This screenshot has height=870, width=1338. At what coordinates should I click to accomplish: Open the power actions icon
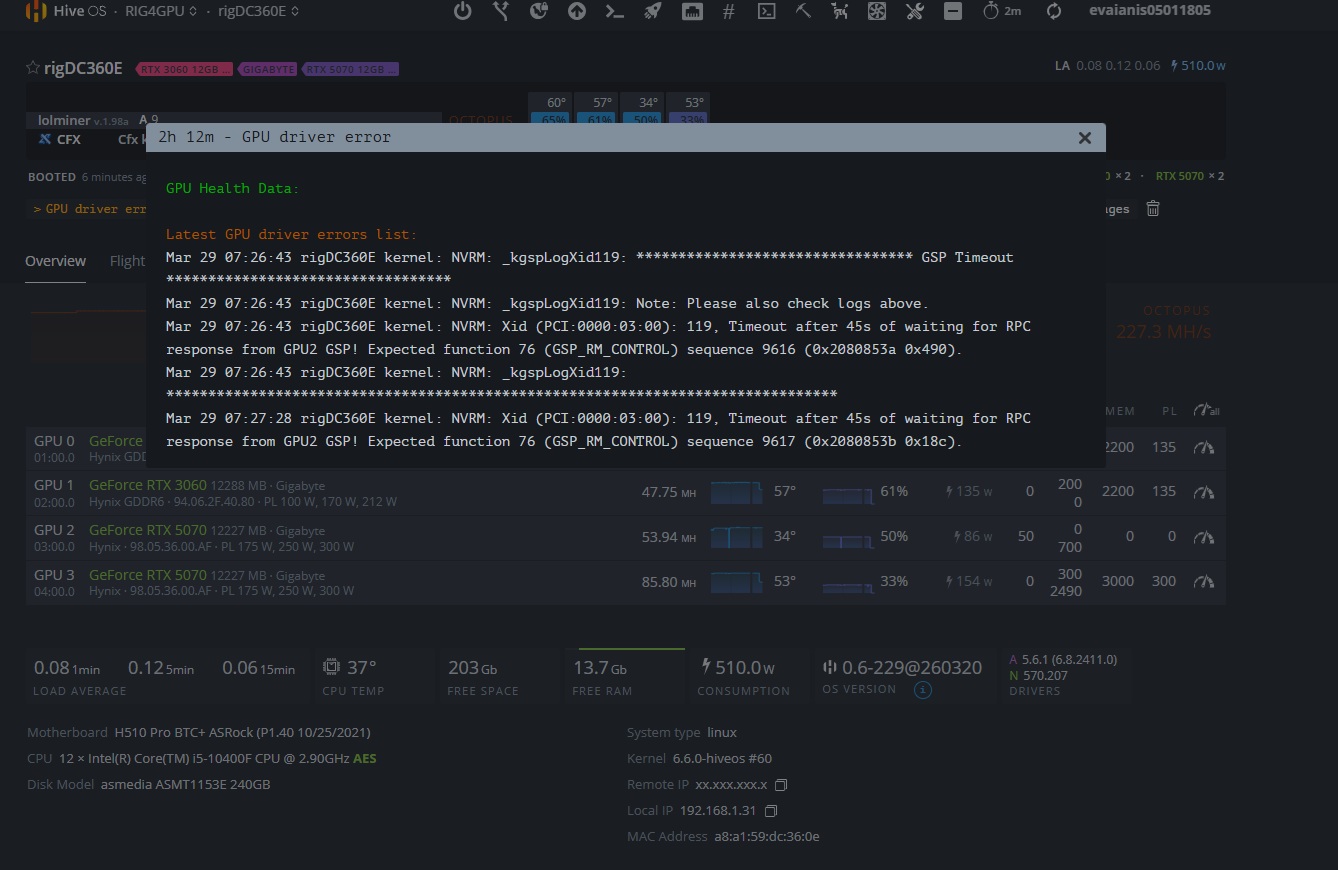coord(462,11)
